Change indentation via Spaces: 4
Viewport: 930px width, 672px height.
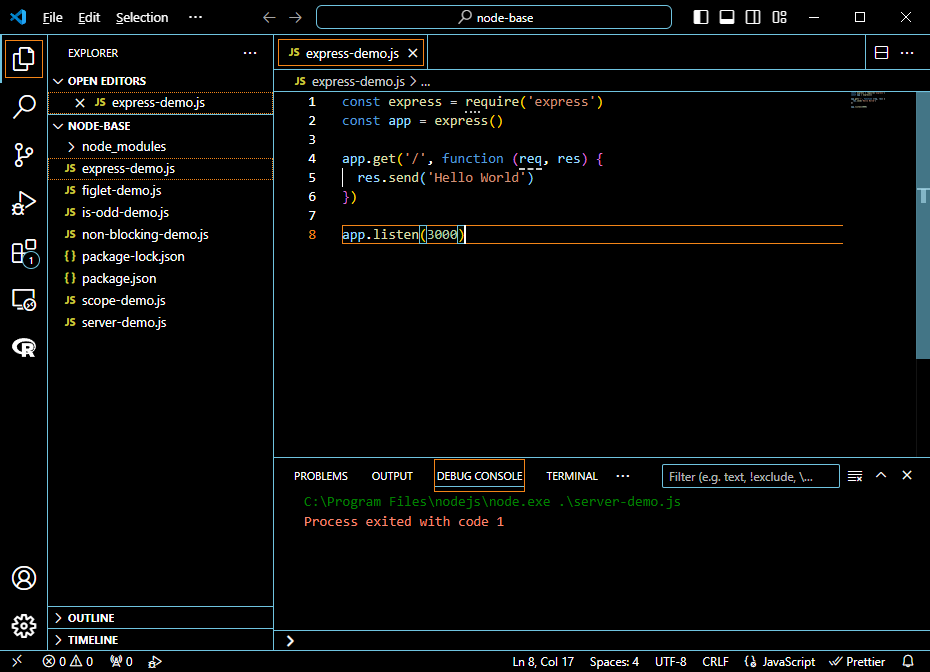point(614,661)
